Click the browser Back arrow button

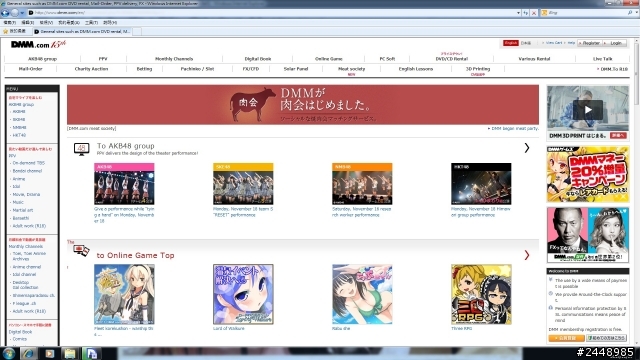coord(5,13)
